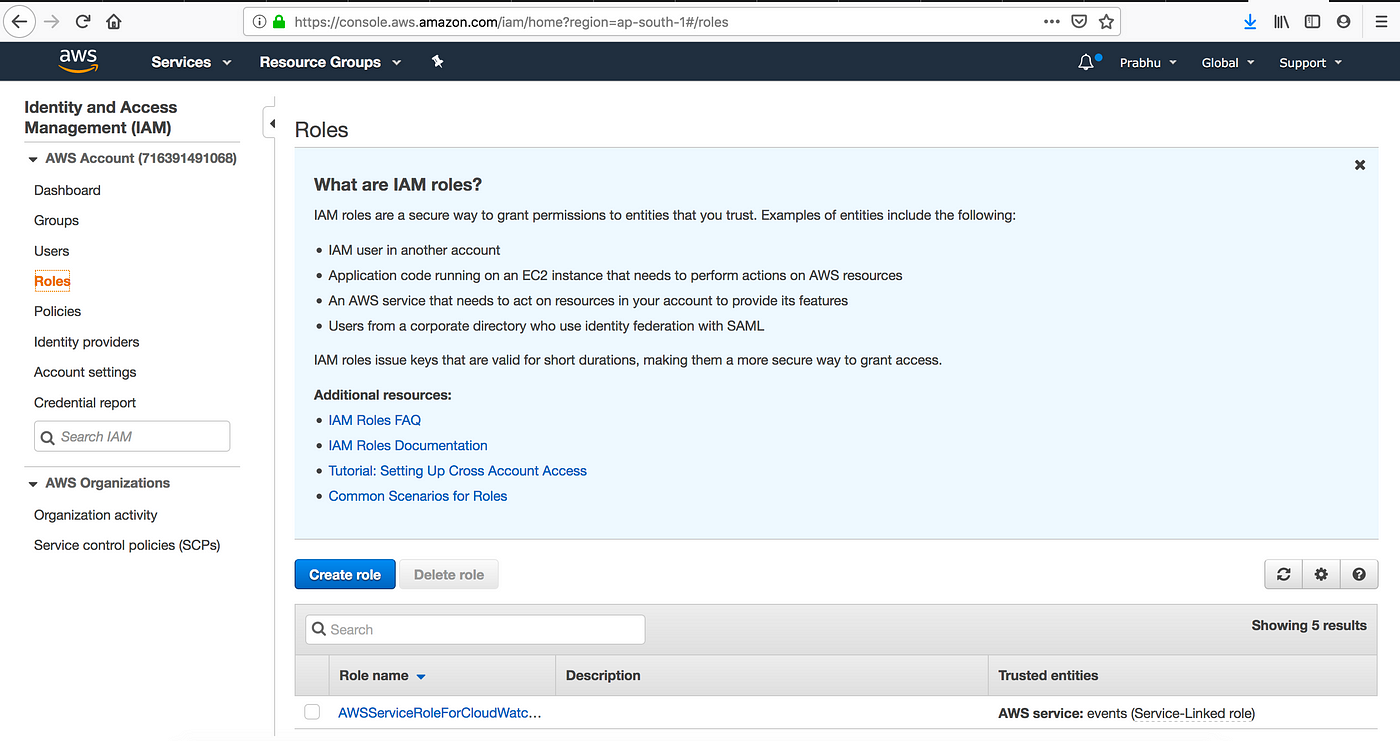The image size is (1400, 741).
Task: Go to the browser home icon
Action: coord(114,21)
